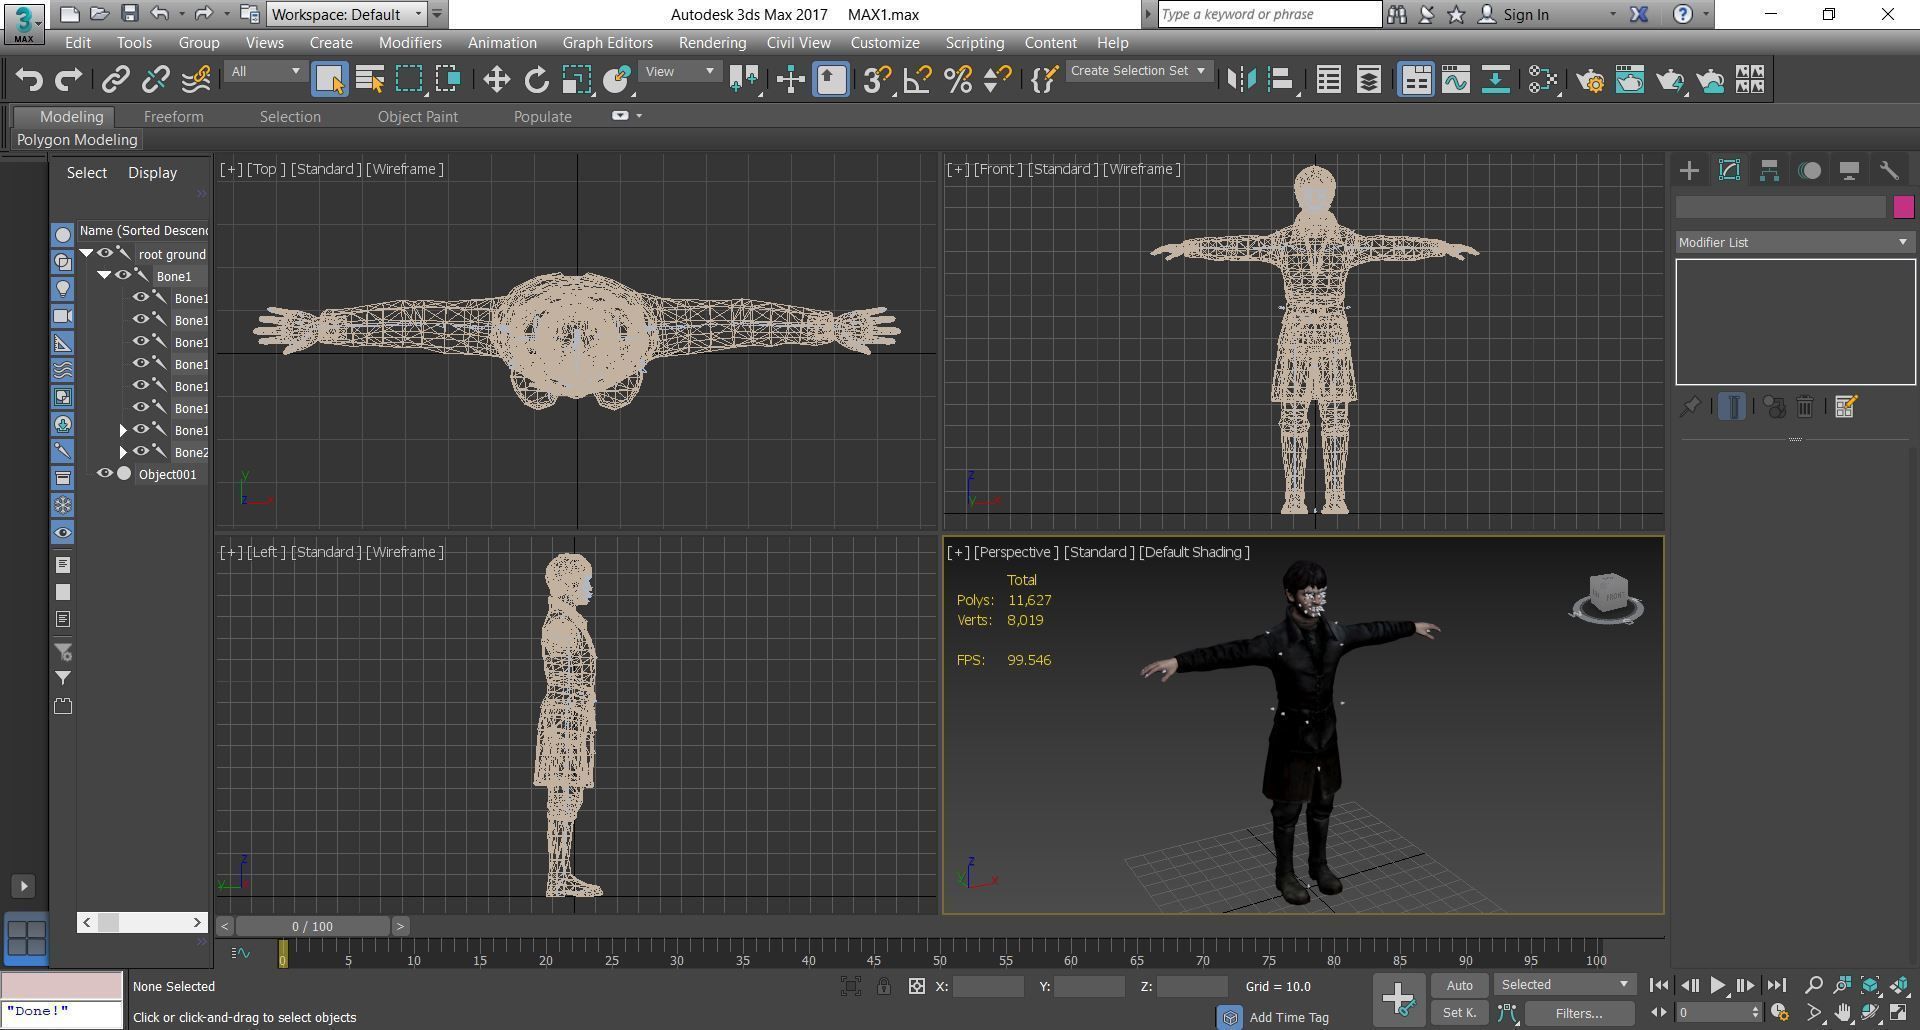
Task: Click Add Time Tag
Action: coord(1289,1017)
